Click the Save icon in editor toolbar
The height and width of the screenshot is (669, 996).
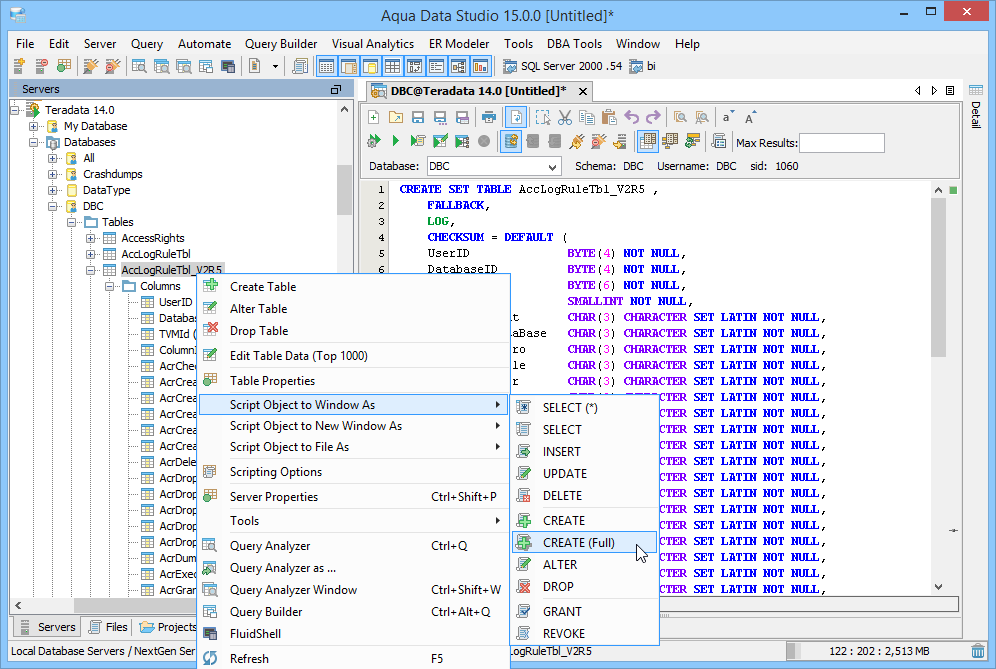click(417, 118)
